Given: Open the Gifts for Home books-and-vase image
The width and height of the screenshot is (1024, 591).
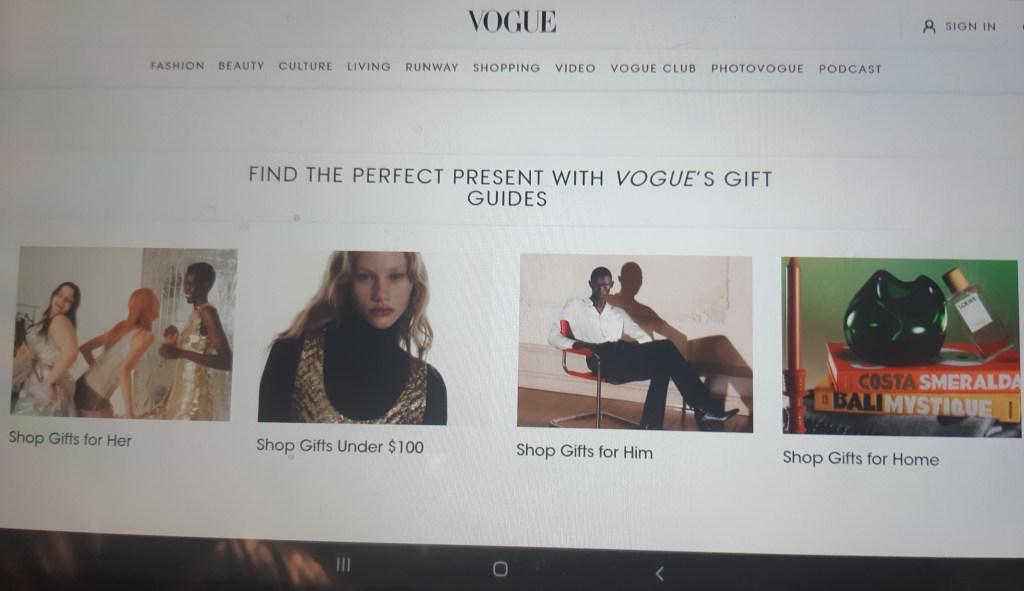Looking at the screenshot, I should coord(901,347).
